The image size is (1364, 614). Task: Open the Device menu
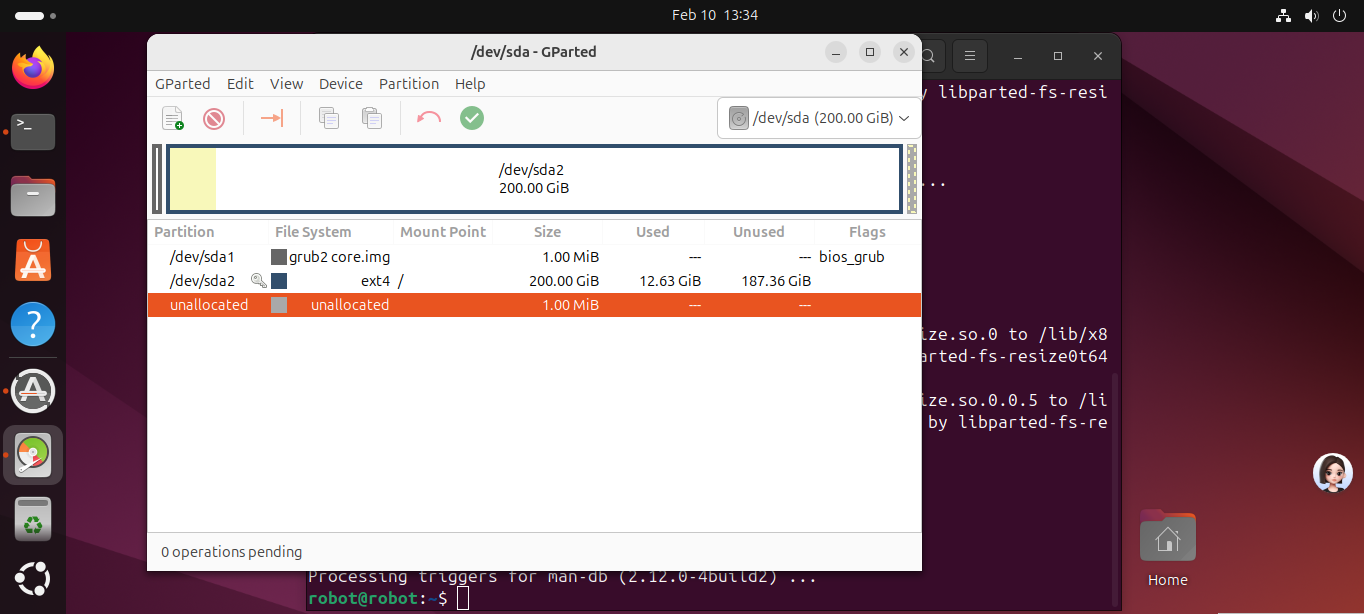[341, 84]
